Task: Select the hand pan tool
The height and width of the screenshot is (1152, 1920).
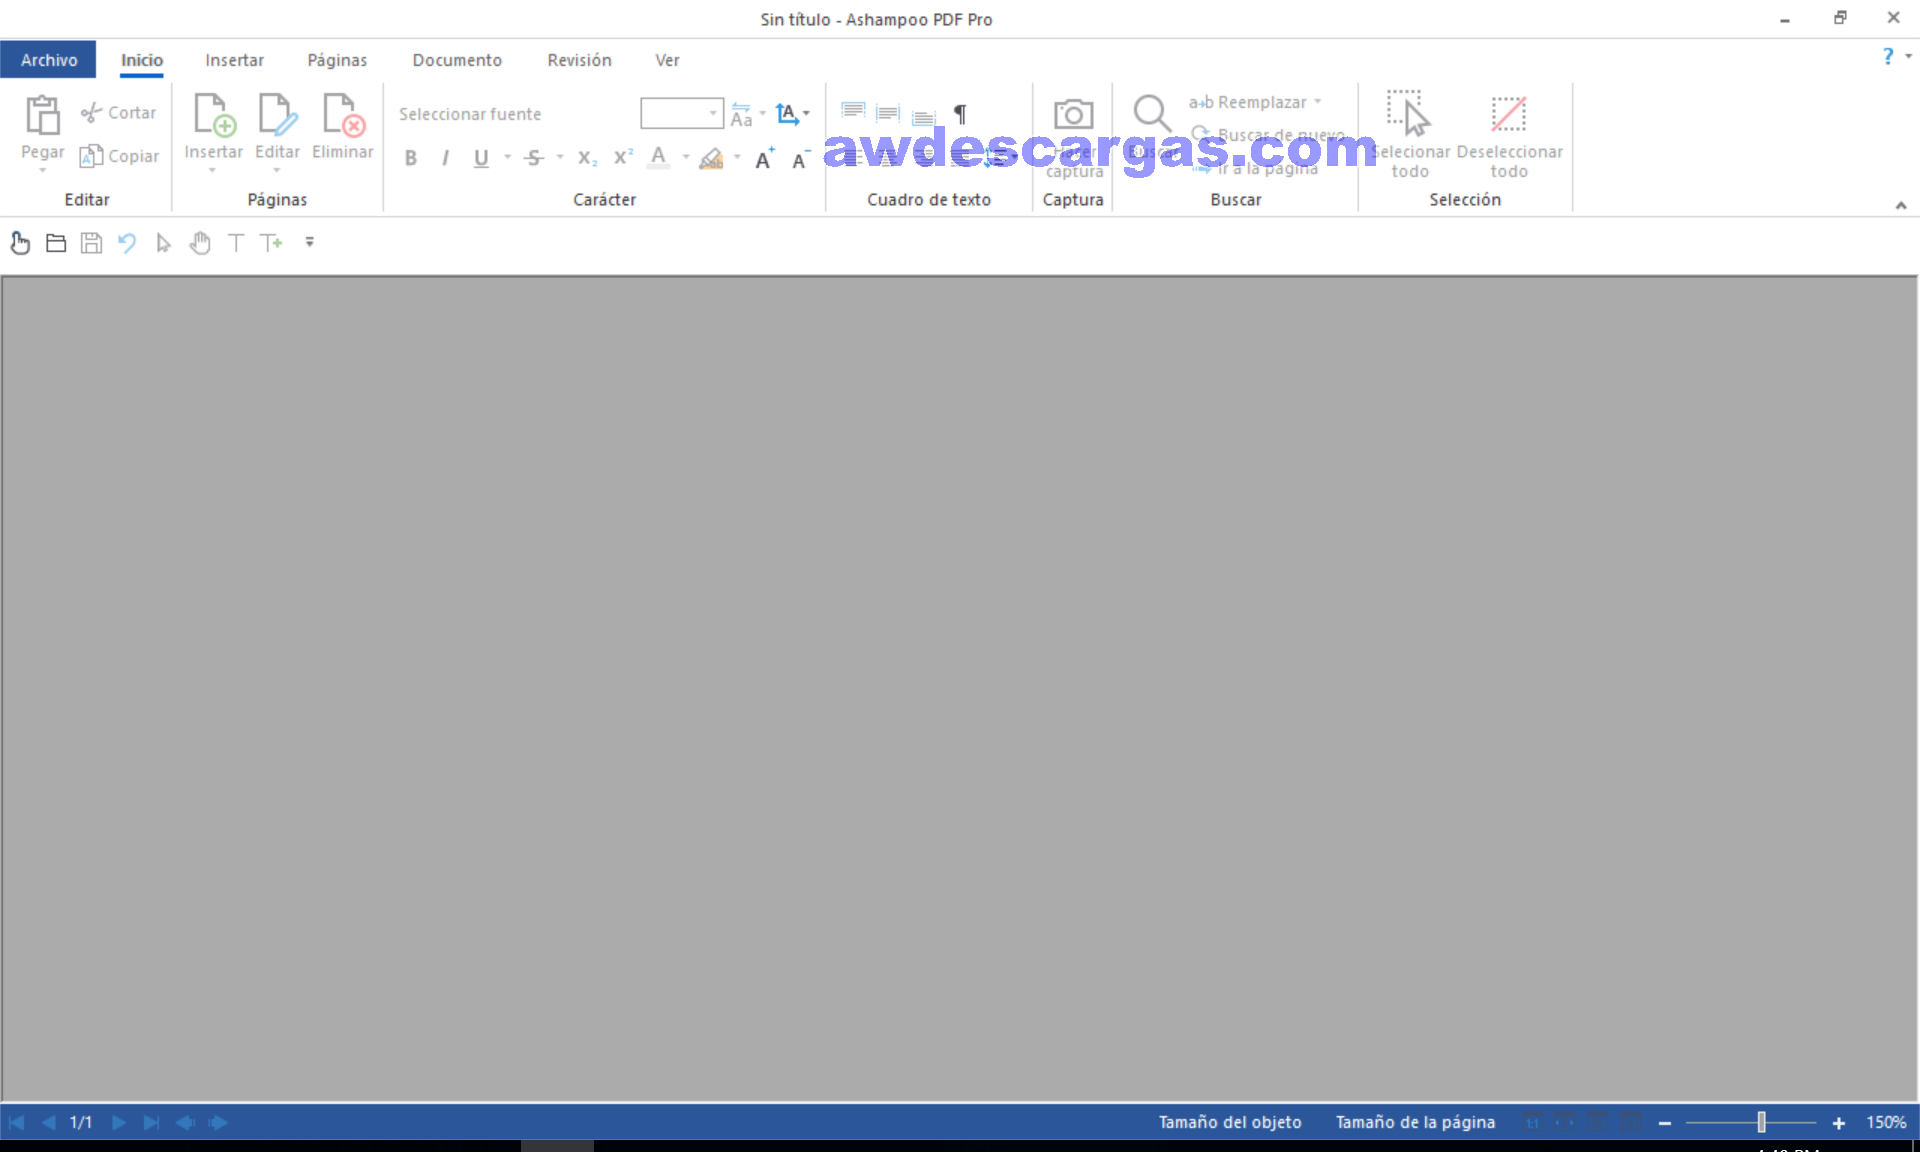Action: coord(200,243)
